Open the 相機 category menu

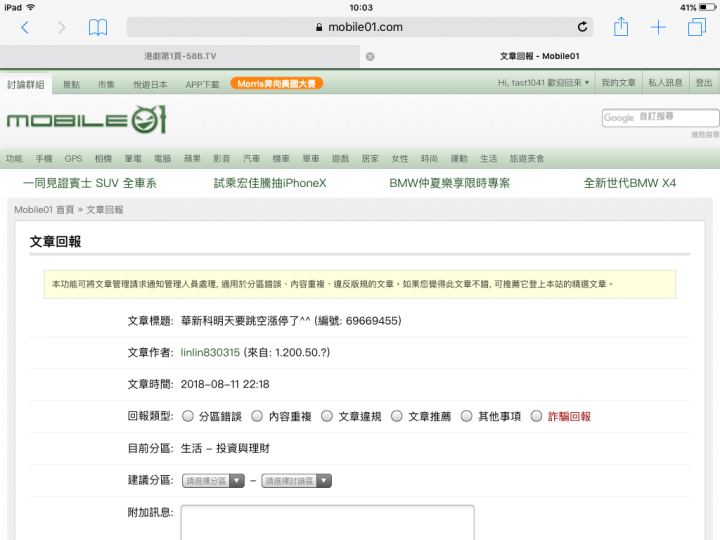tap(103, 158)
